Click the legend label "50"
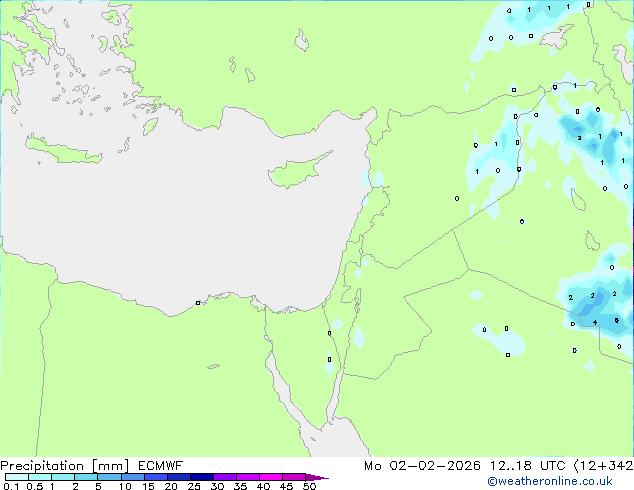This screenshot has height=490, width=634. point(309,486)
